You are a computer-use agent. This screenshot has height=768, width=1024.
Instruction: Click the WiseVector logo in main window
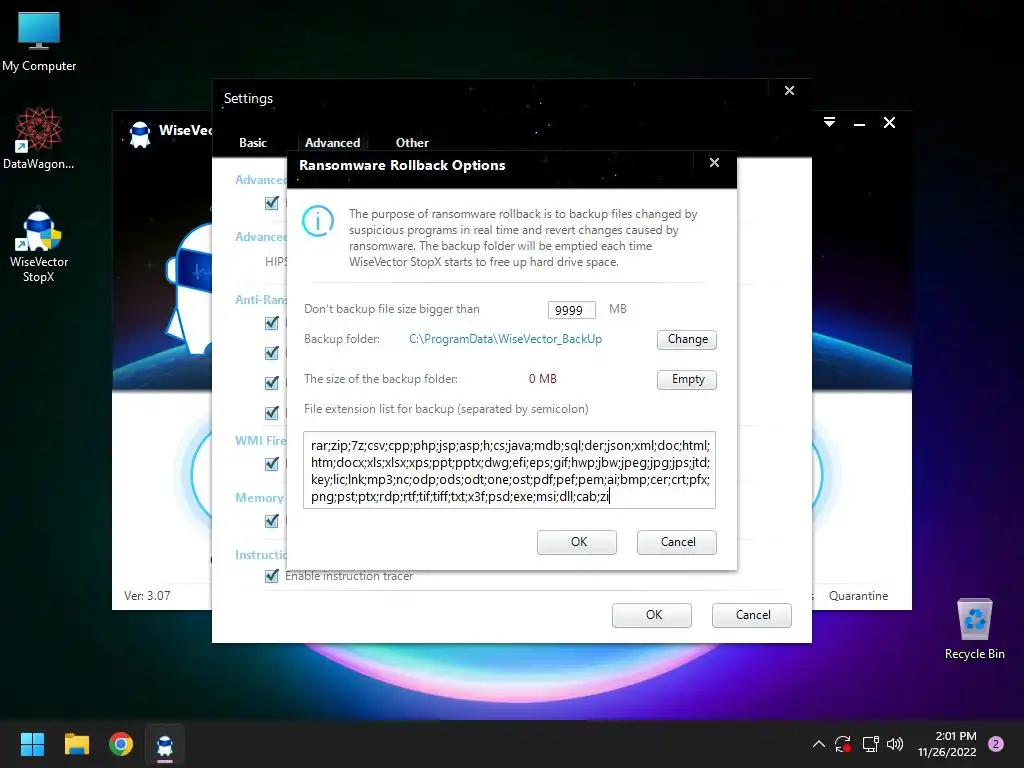140,135
